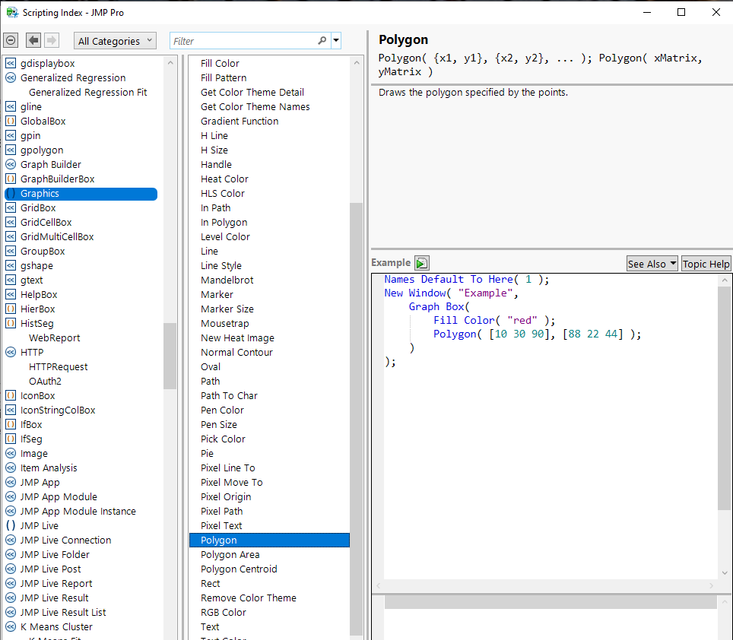Click the Graphics parentheses icon
Viewport: 733px width, 640px height.
tap(10, 194)
